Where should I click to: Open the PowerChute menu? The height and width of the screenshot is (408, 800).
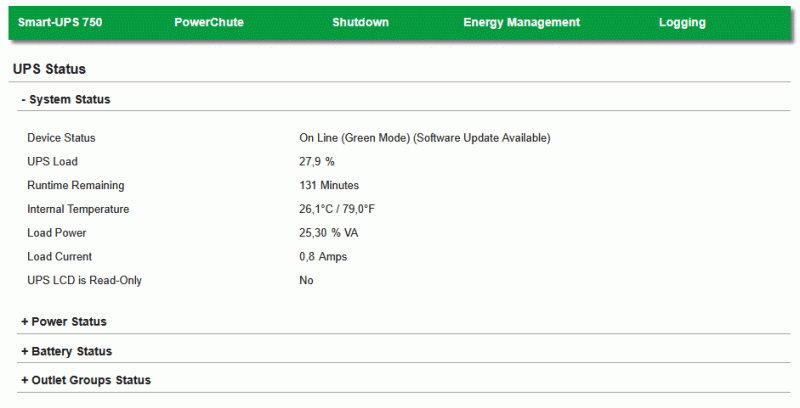pos(209,22)
